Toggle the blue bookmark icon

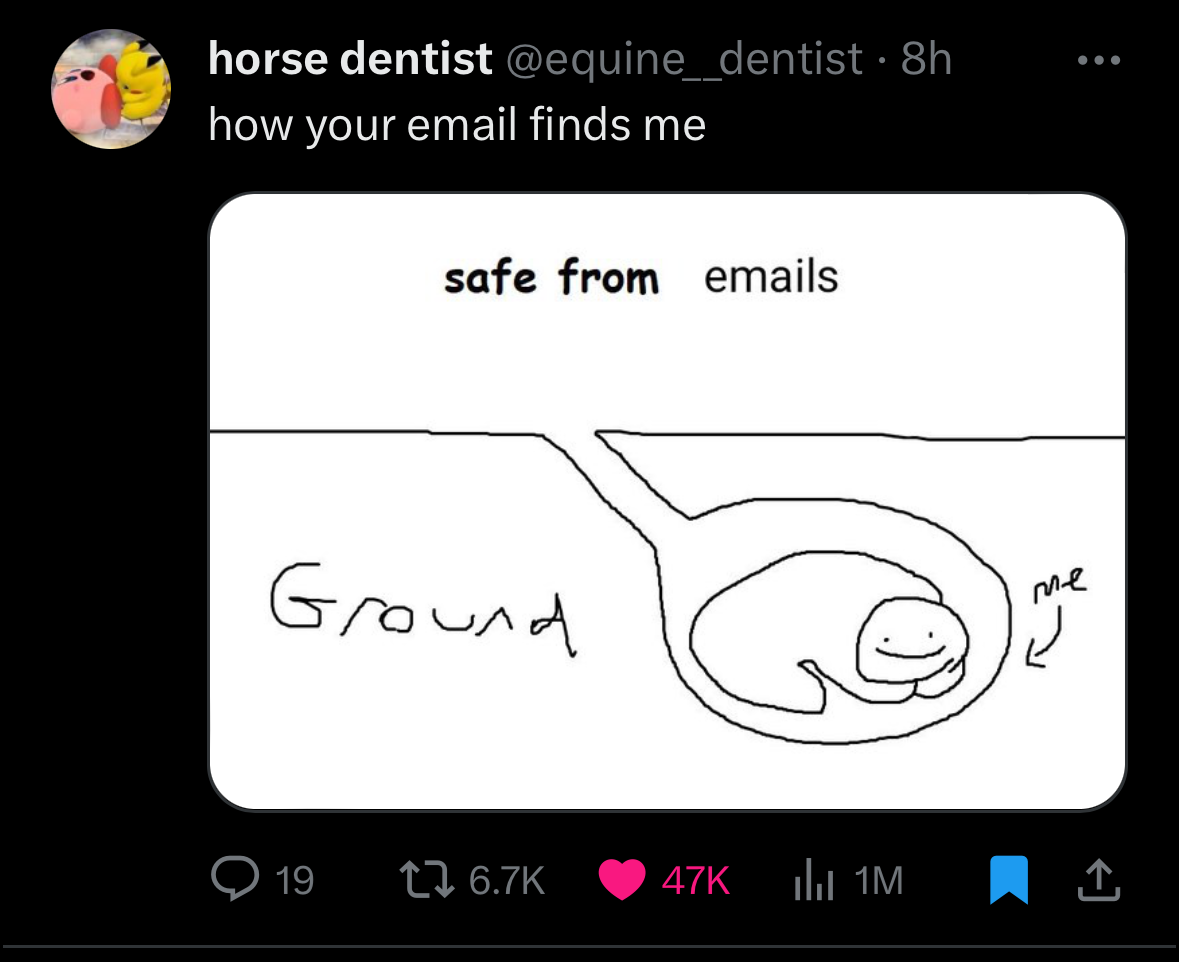[x=1008, y=879]
